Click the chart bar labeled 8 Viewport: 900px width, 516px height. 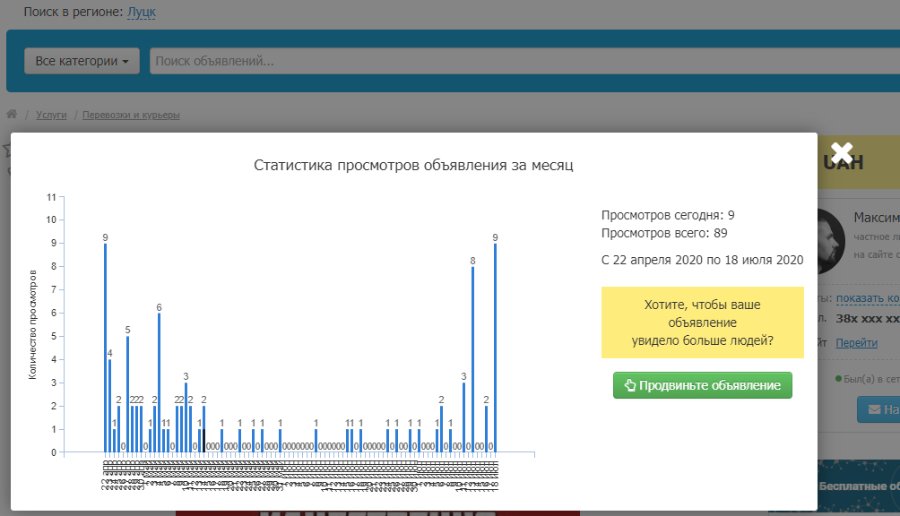pos(473,360)
